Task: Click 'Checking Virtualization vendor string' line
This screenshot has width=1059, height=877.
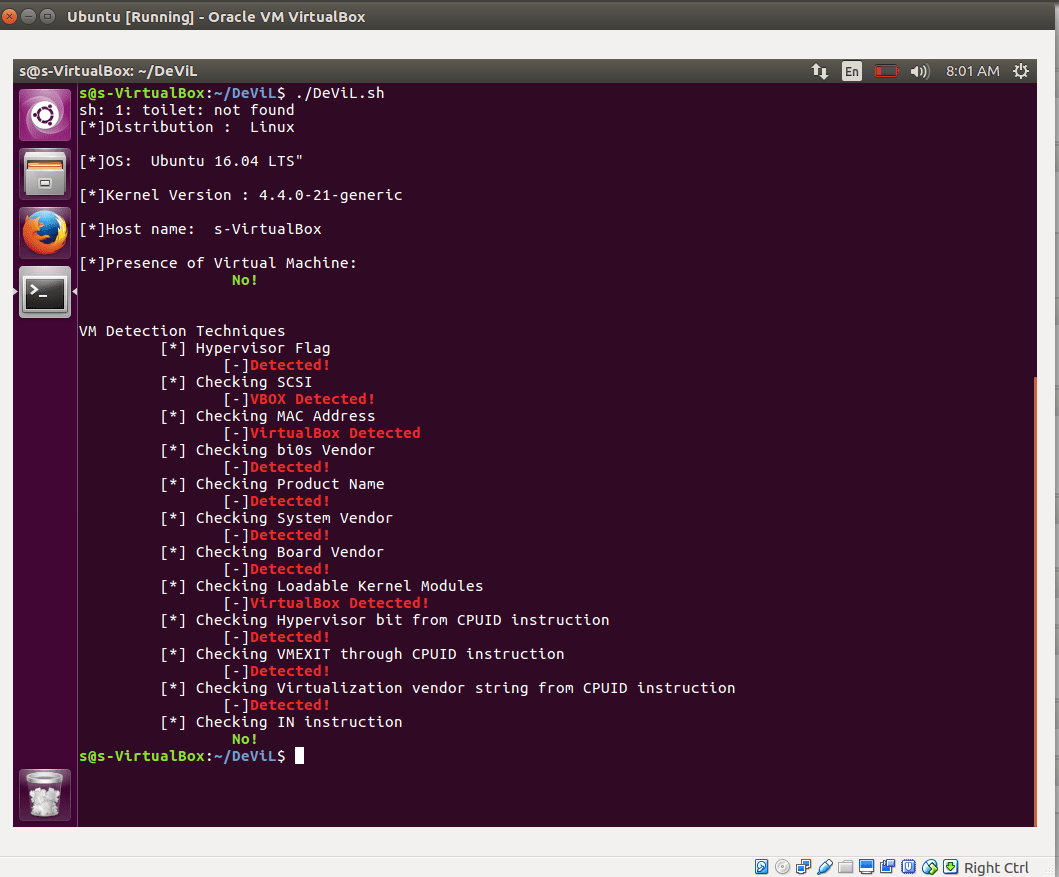Action: 448,688
